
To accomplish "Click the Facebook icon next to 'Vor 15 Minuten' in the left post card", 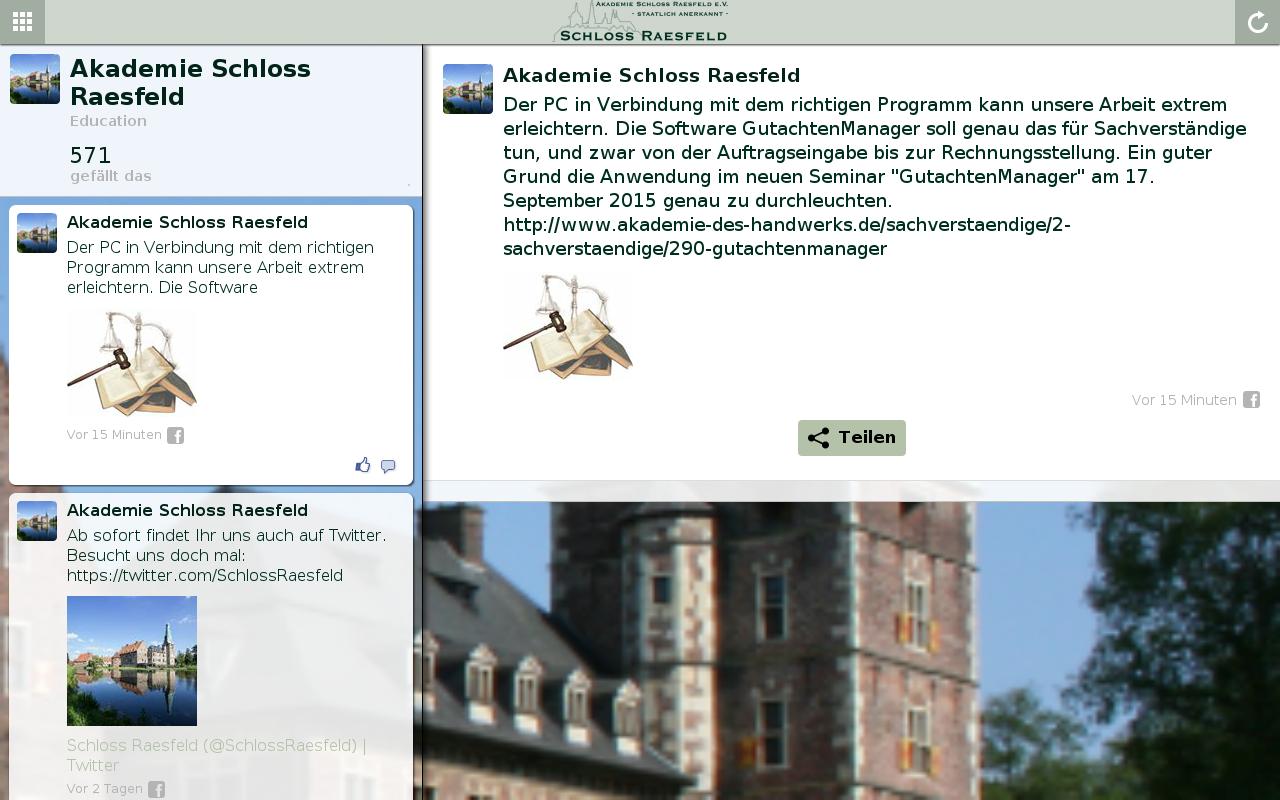I will pyautogui.click(x=175, y=435).
